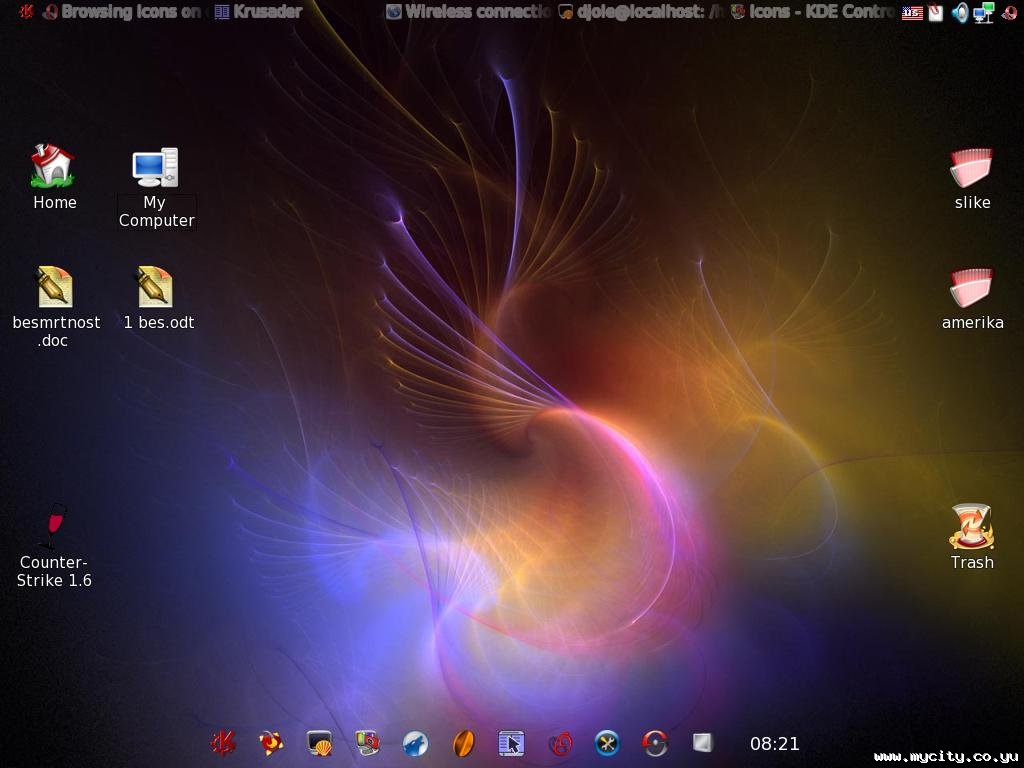Open the volume speaker tray icon
The width and height of the screenshot is (1024, 768).
[x=960, y=13]
